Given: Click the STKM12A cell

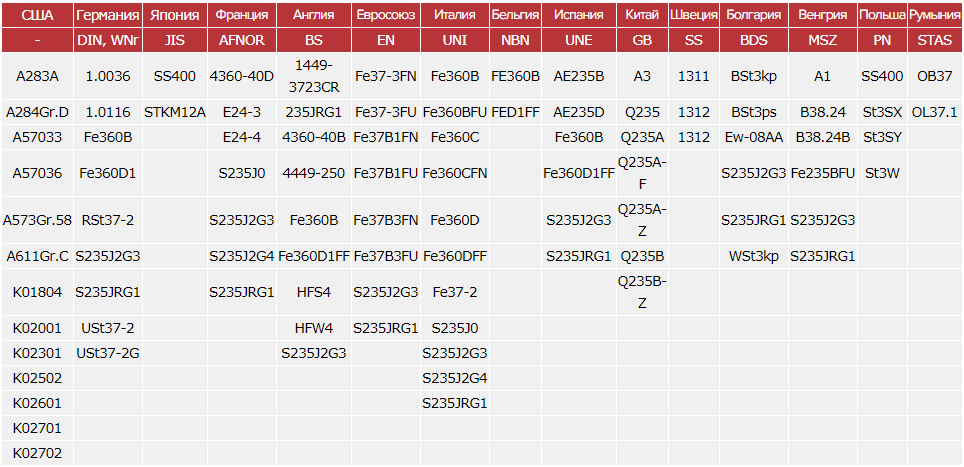Looking at the screenshot, I should point(174,112).
